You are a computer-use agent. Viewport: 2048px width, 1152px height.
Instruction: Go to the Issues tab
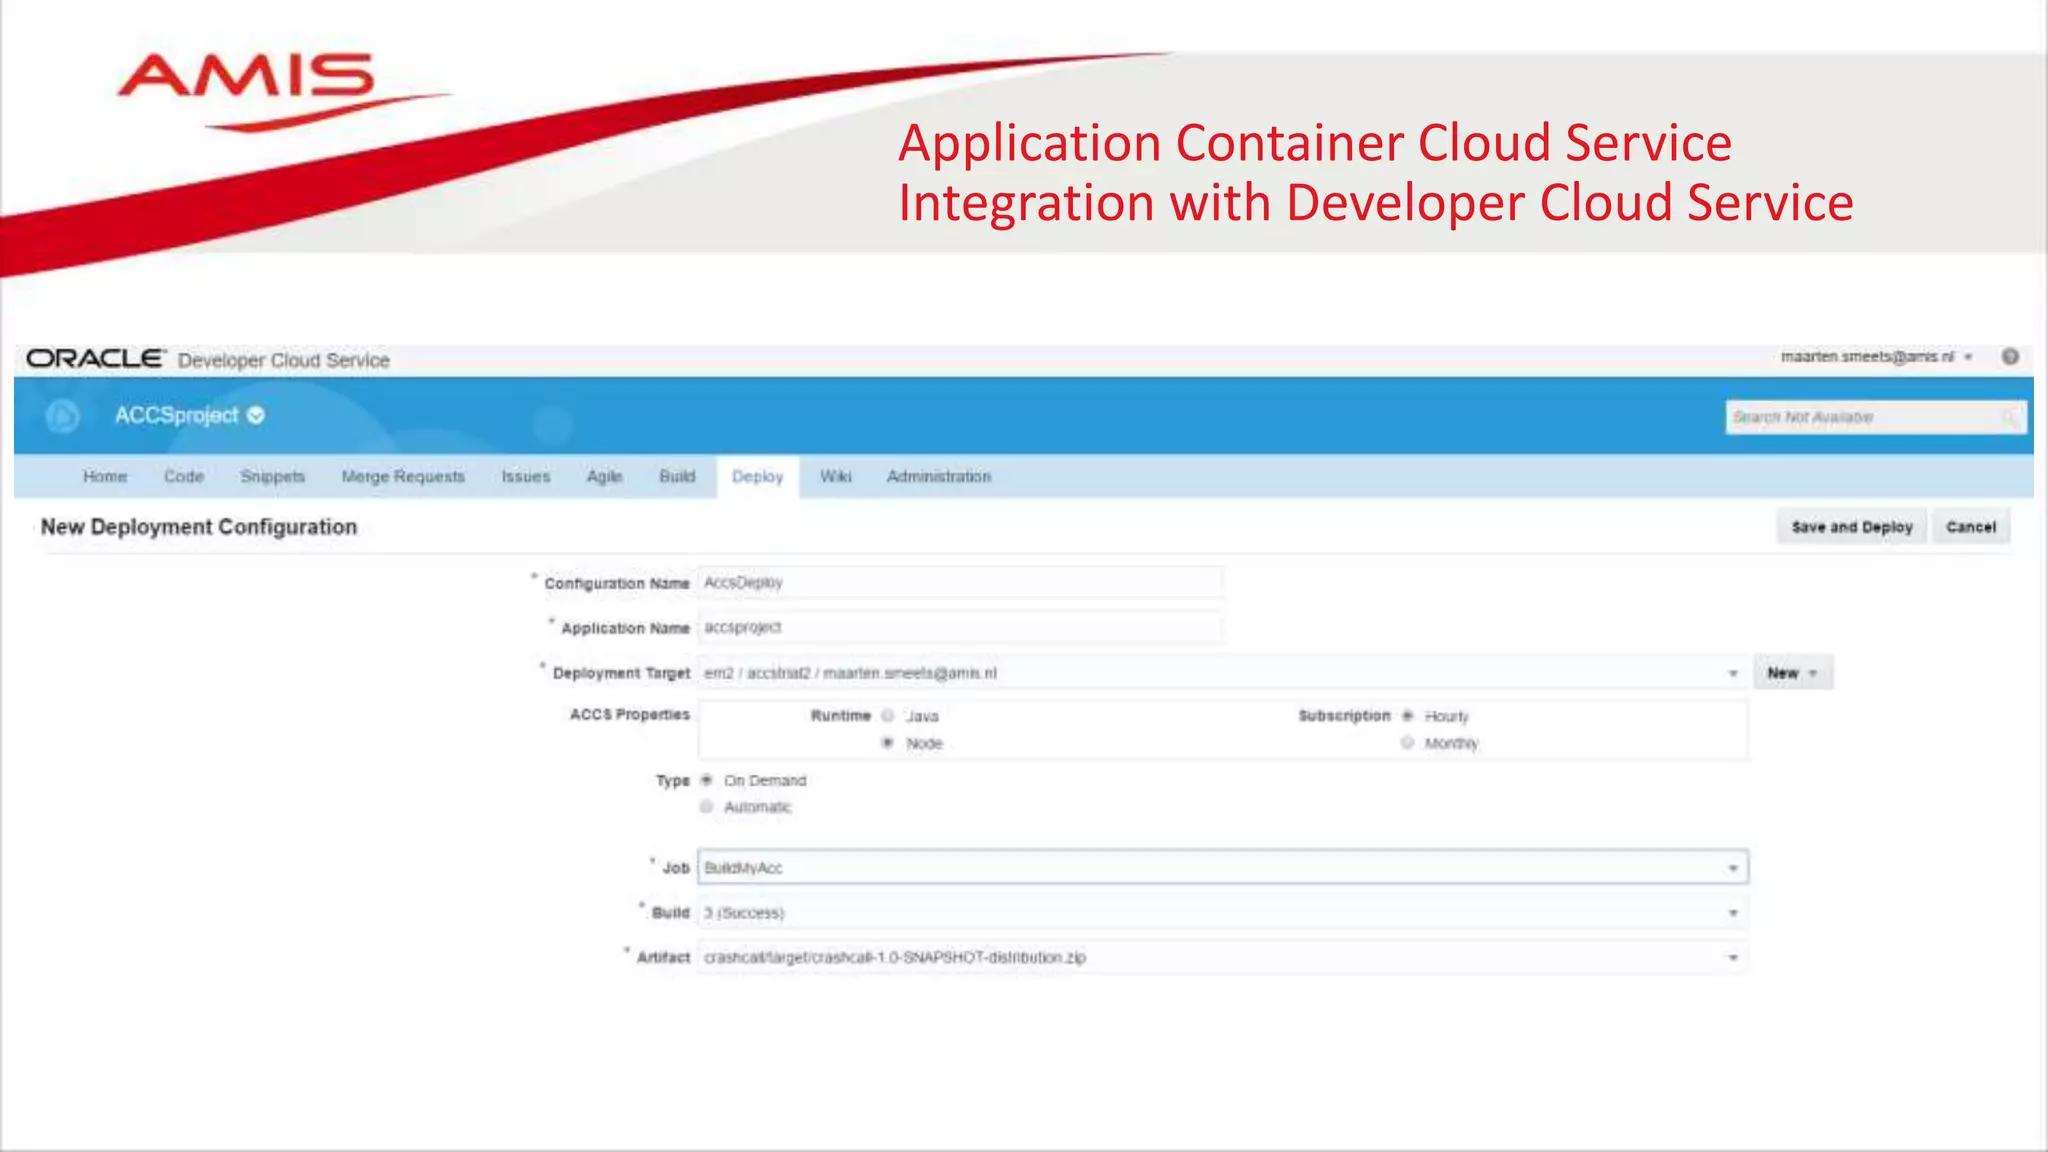pos(526,476)
